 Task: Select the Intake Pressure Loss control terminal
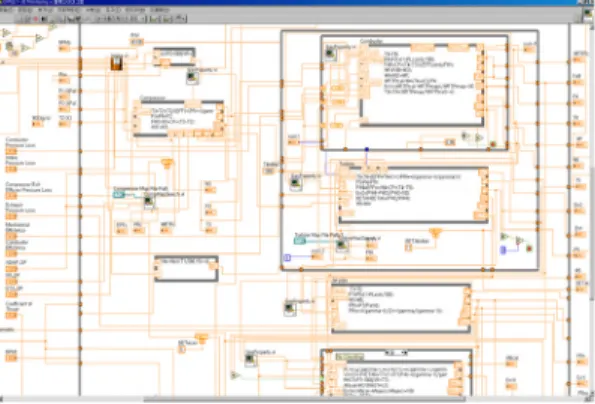pyautogui.click(x=11, y=169)
